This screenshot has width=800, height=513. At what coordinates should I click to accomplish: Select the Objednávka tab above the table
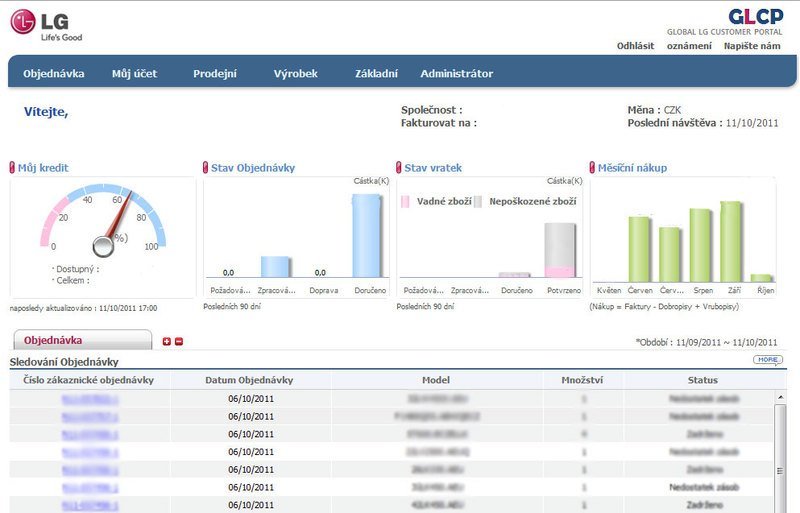click(80, 341)
